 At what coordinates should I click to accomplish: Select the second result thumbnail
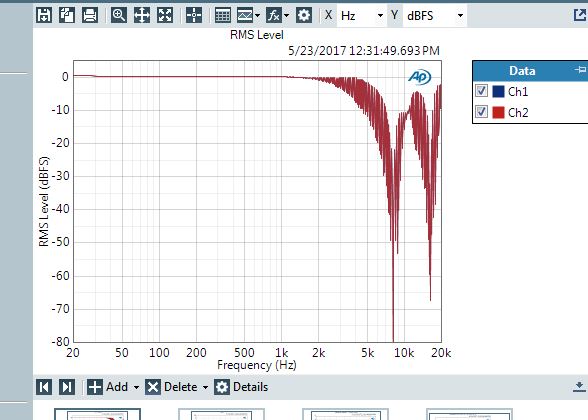(222, 414)
